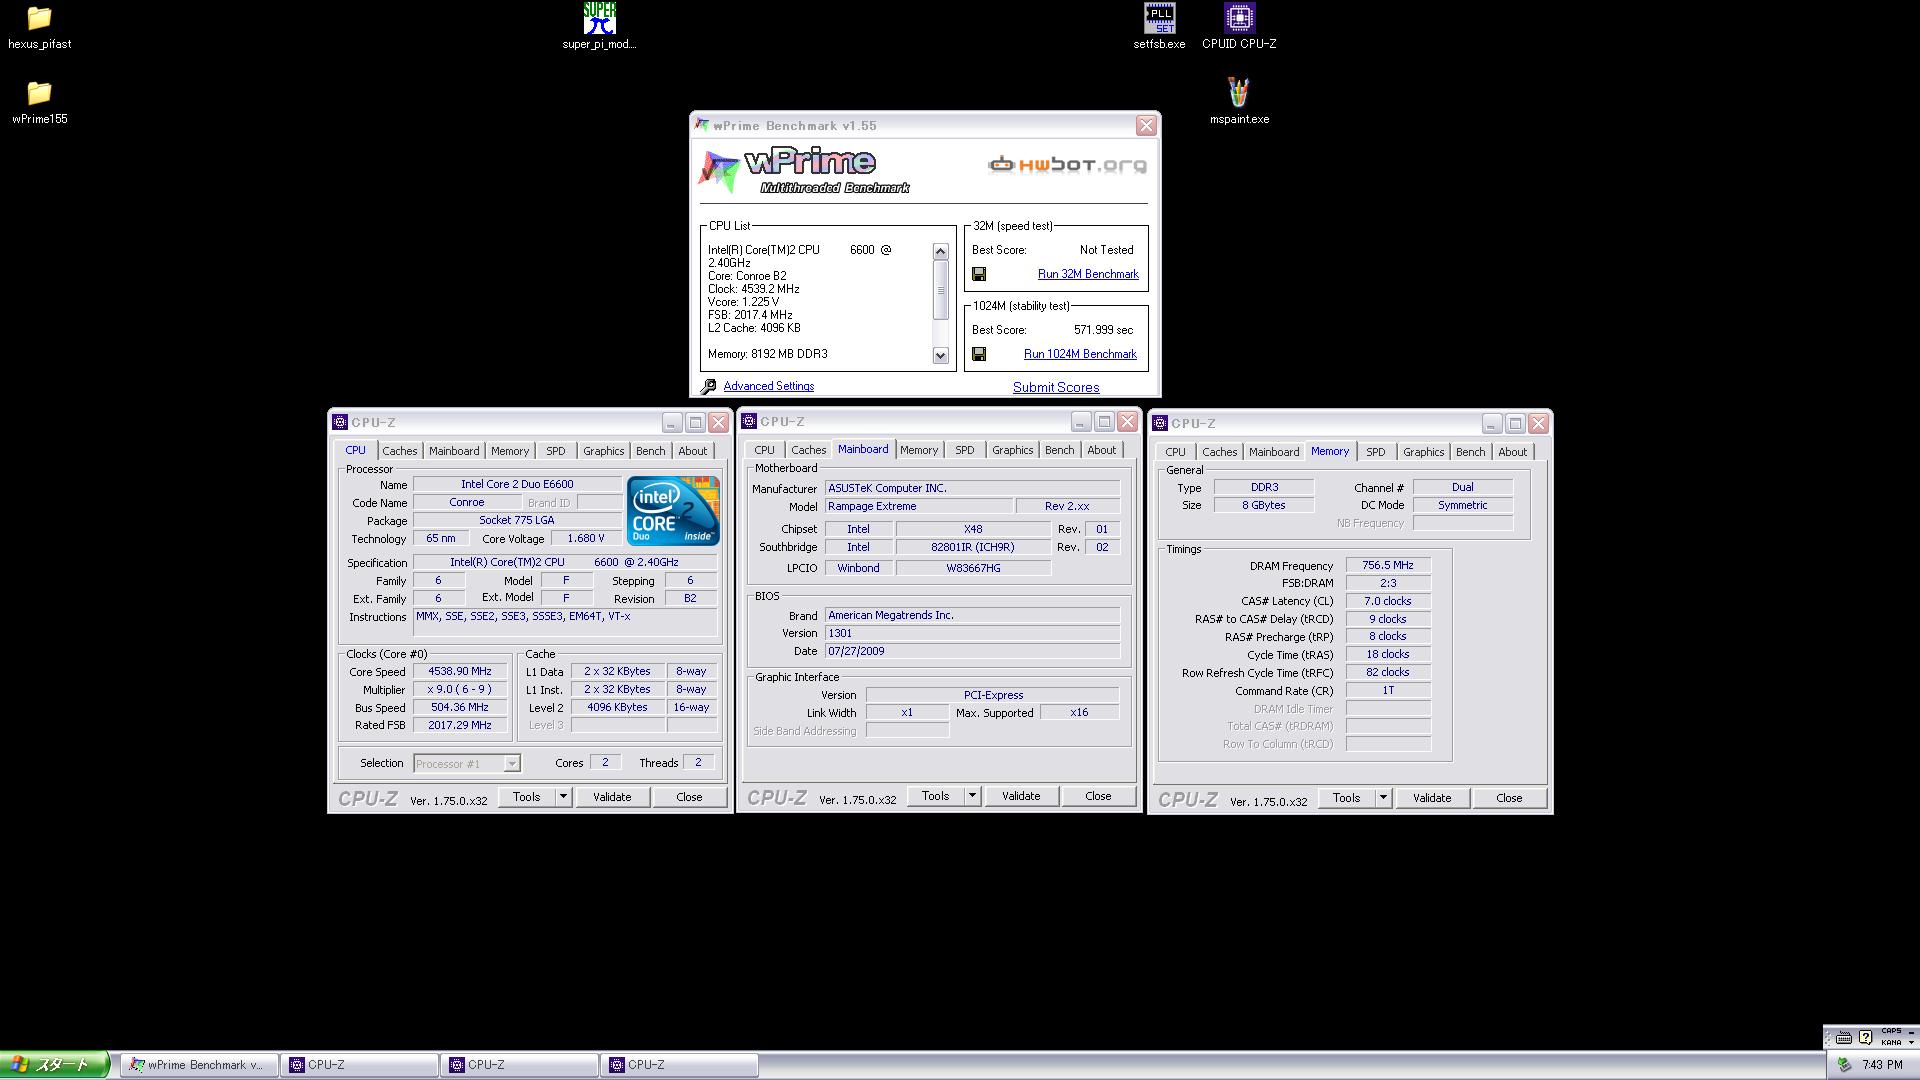Open Bench tab in CPU window
The width and height of the screenshot is (1920, 1080).
650,451
